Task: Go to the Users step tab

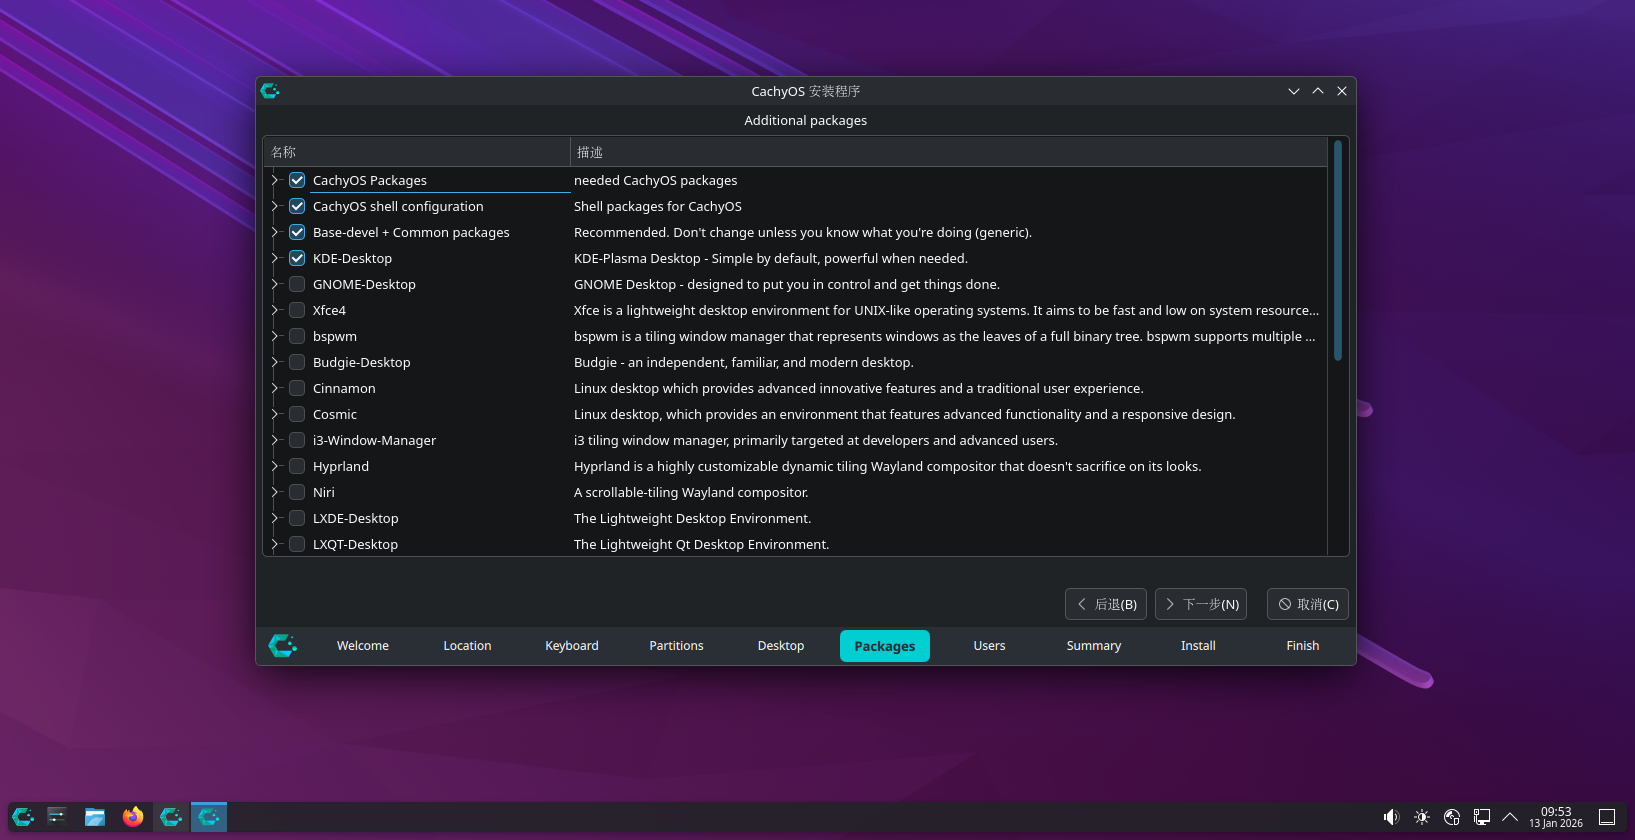Action: [989, 646]
